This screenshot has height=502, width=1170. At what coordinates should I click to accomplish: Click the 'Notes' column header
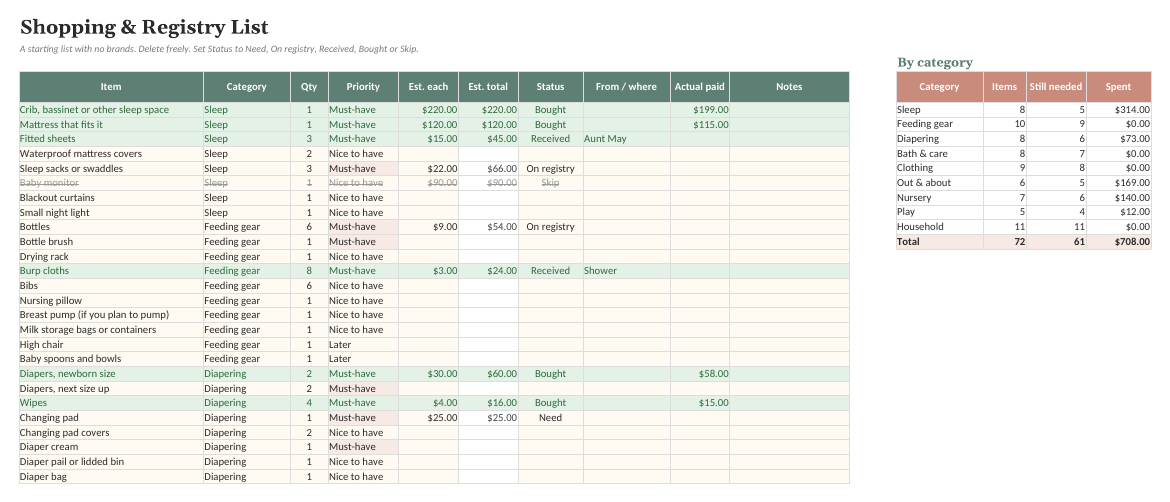click(789, 87)
